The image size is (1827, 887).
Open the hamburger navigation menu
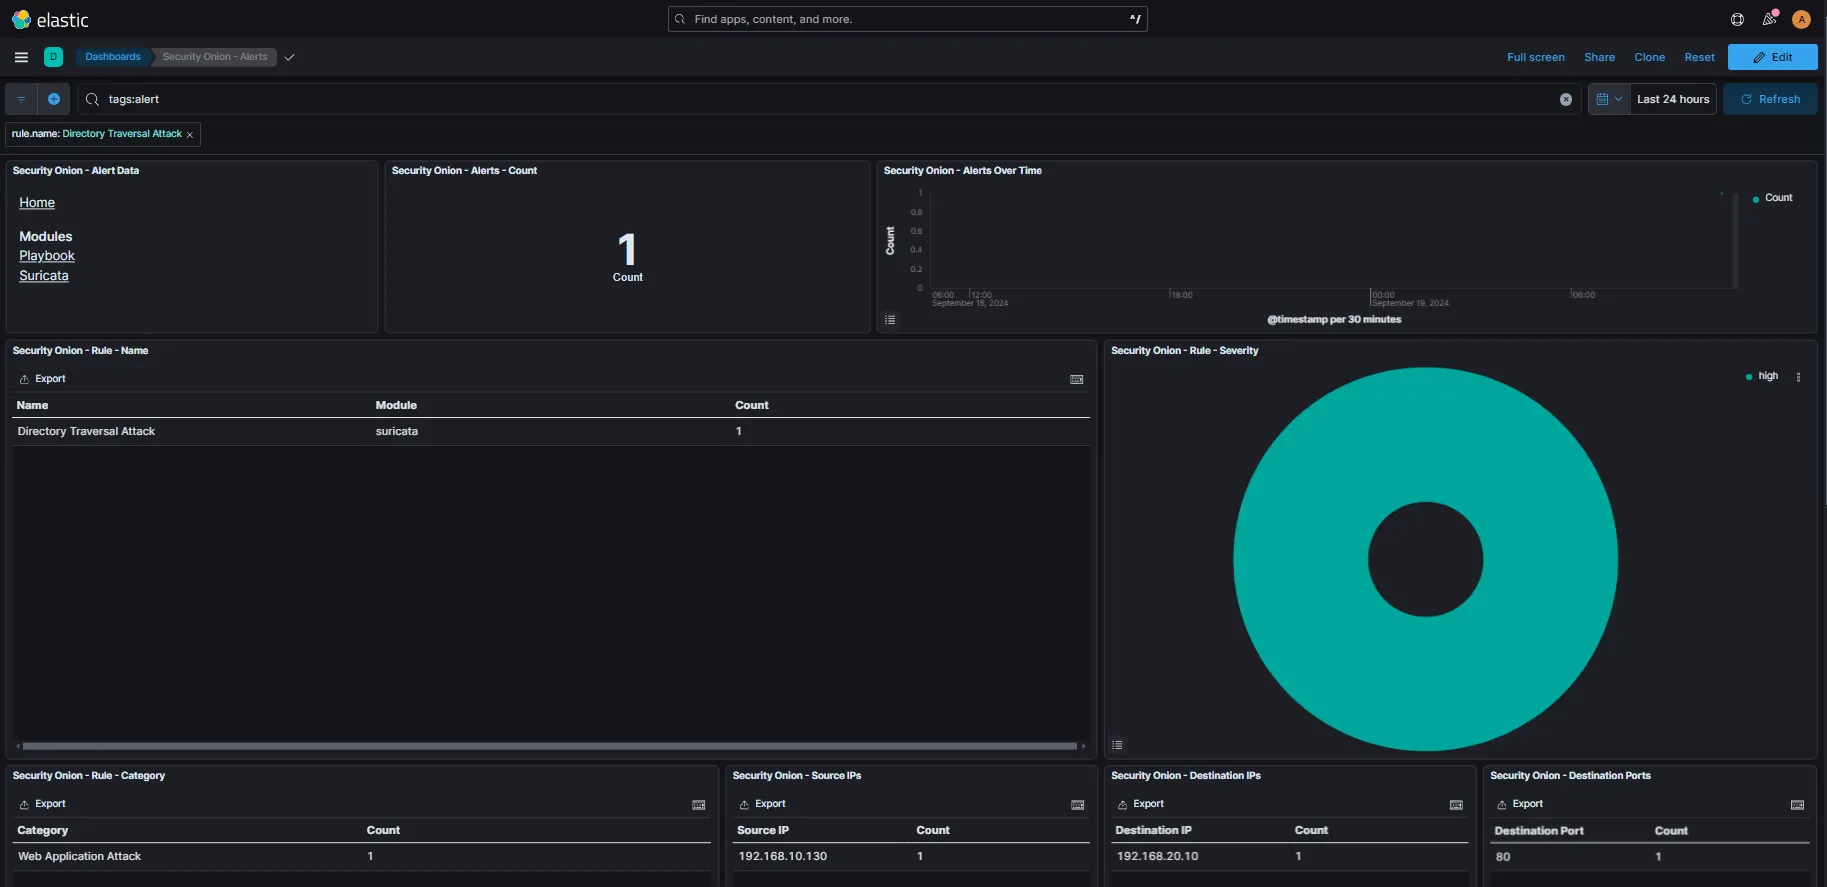pos(21,57)
